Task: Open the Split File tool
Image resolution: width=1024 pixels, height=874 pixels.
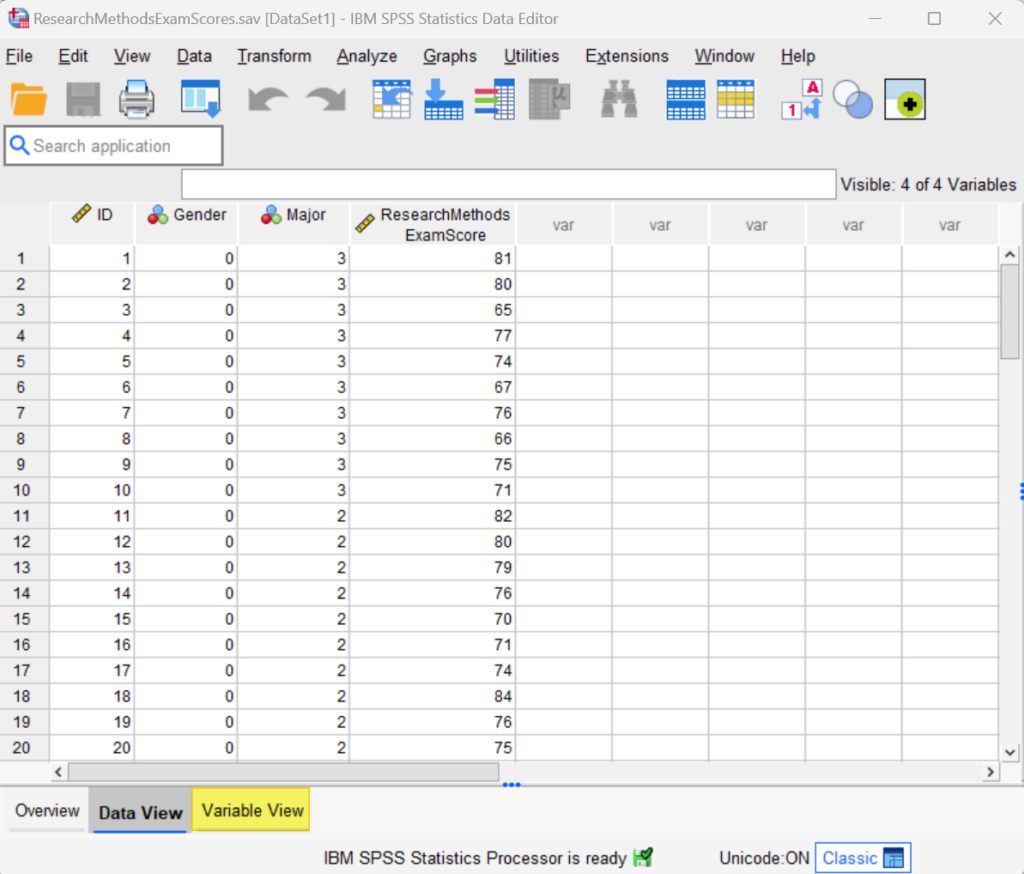Action: coord(684,99)
